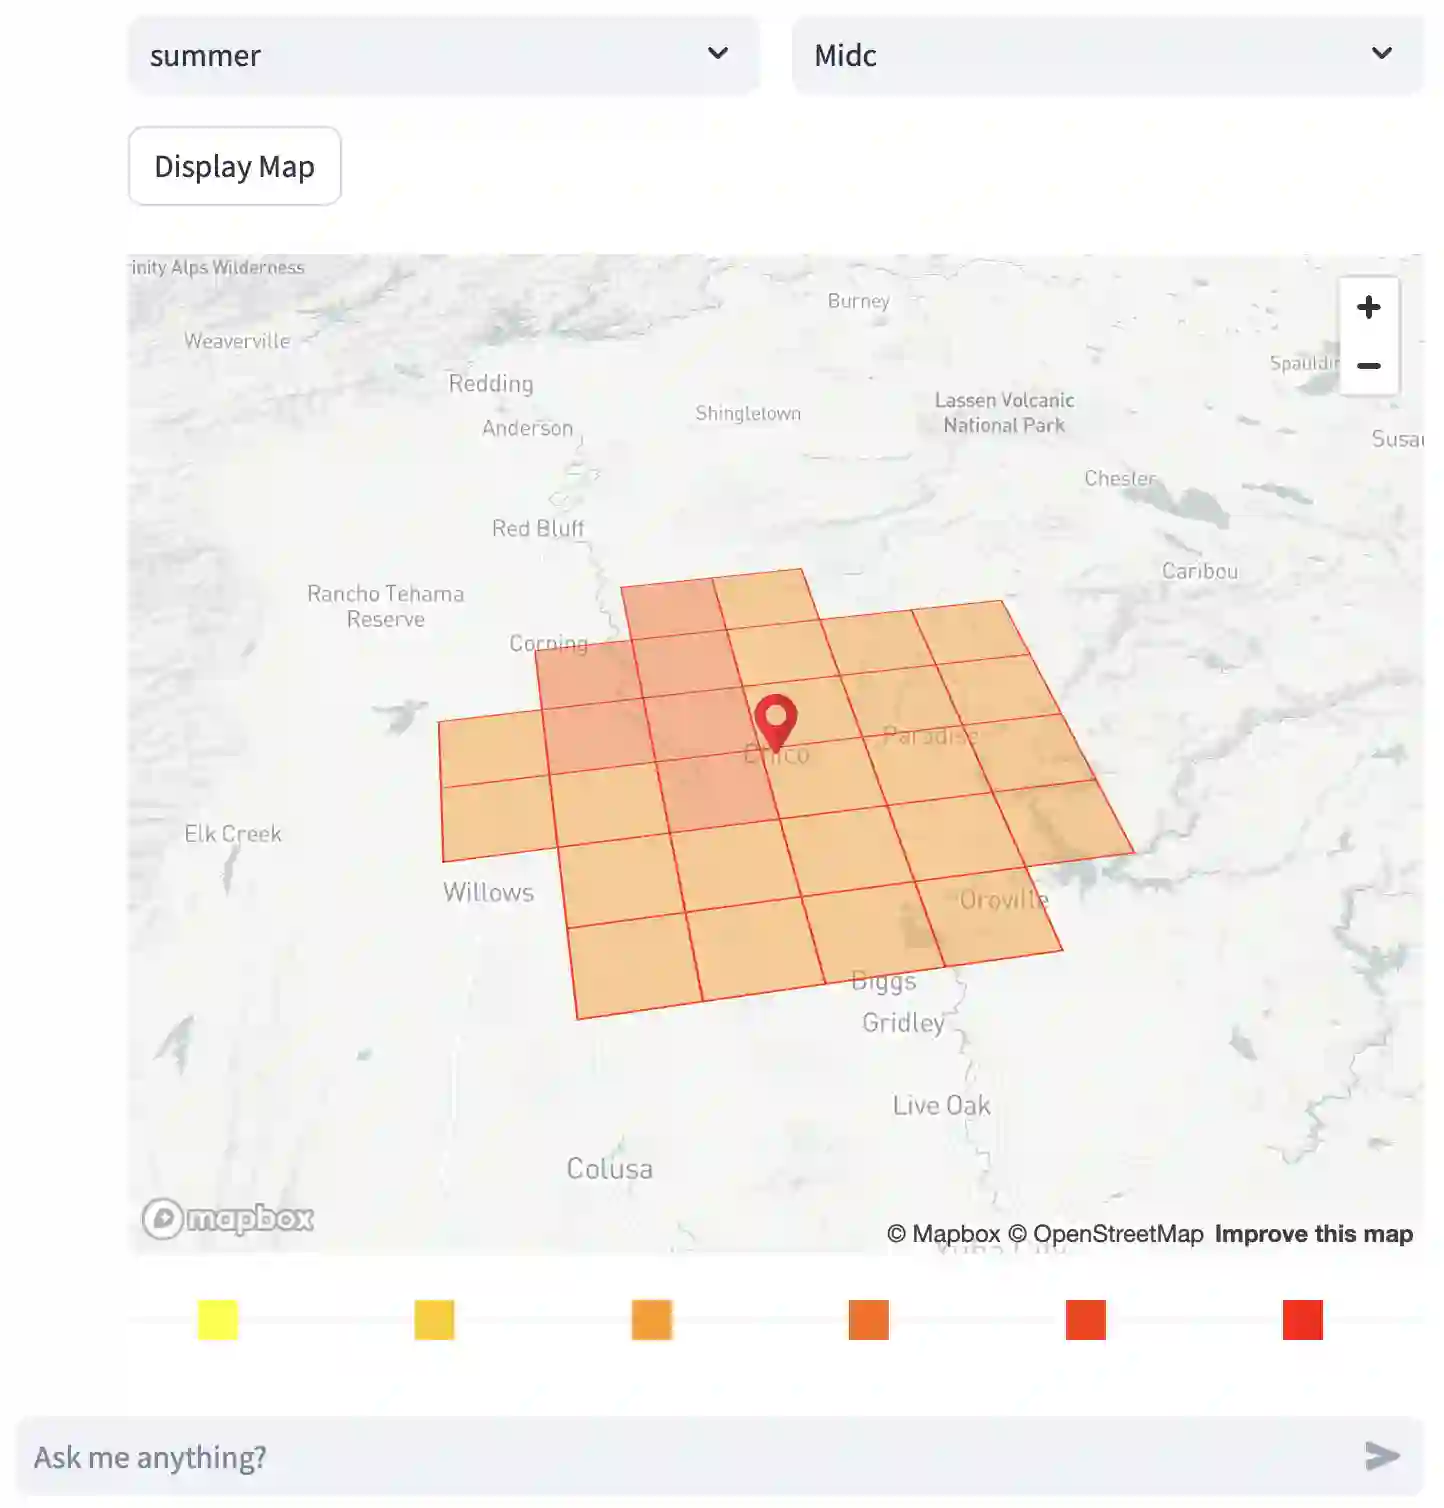Click the Oroville map label
The height and width of the screenshot is (1508, 1444).
(1004, 900)
